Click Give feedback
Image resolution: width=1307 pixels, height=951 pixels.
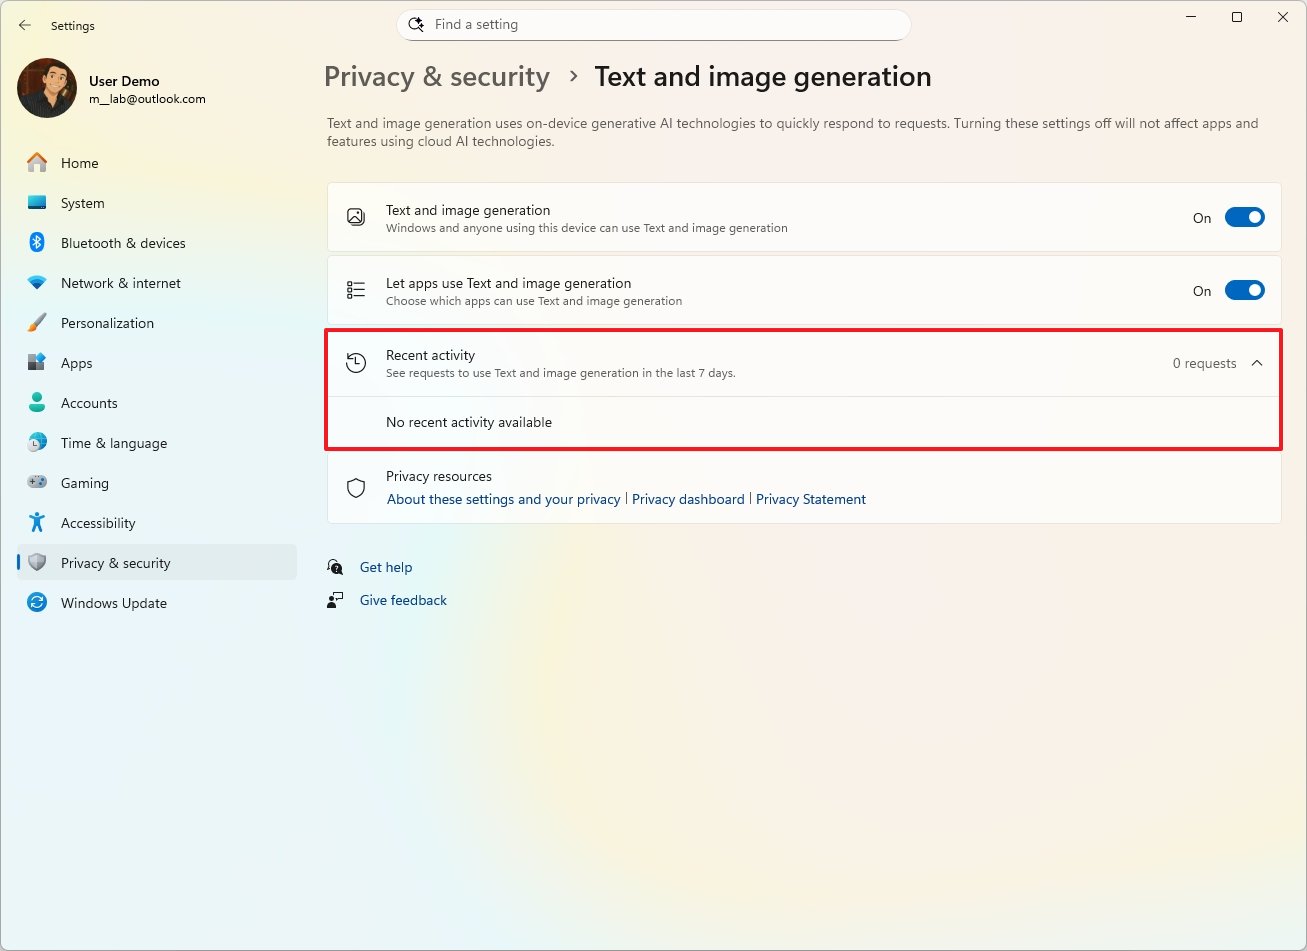click(x=402, y=599)
